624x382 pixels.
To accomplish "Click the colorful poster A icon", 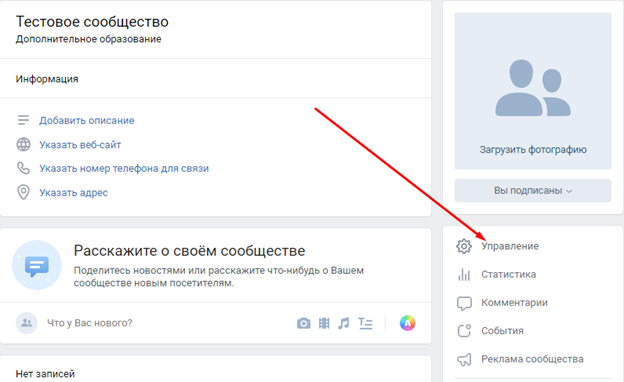I will point(408,323).
